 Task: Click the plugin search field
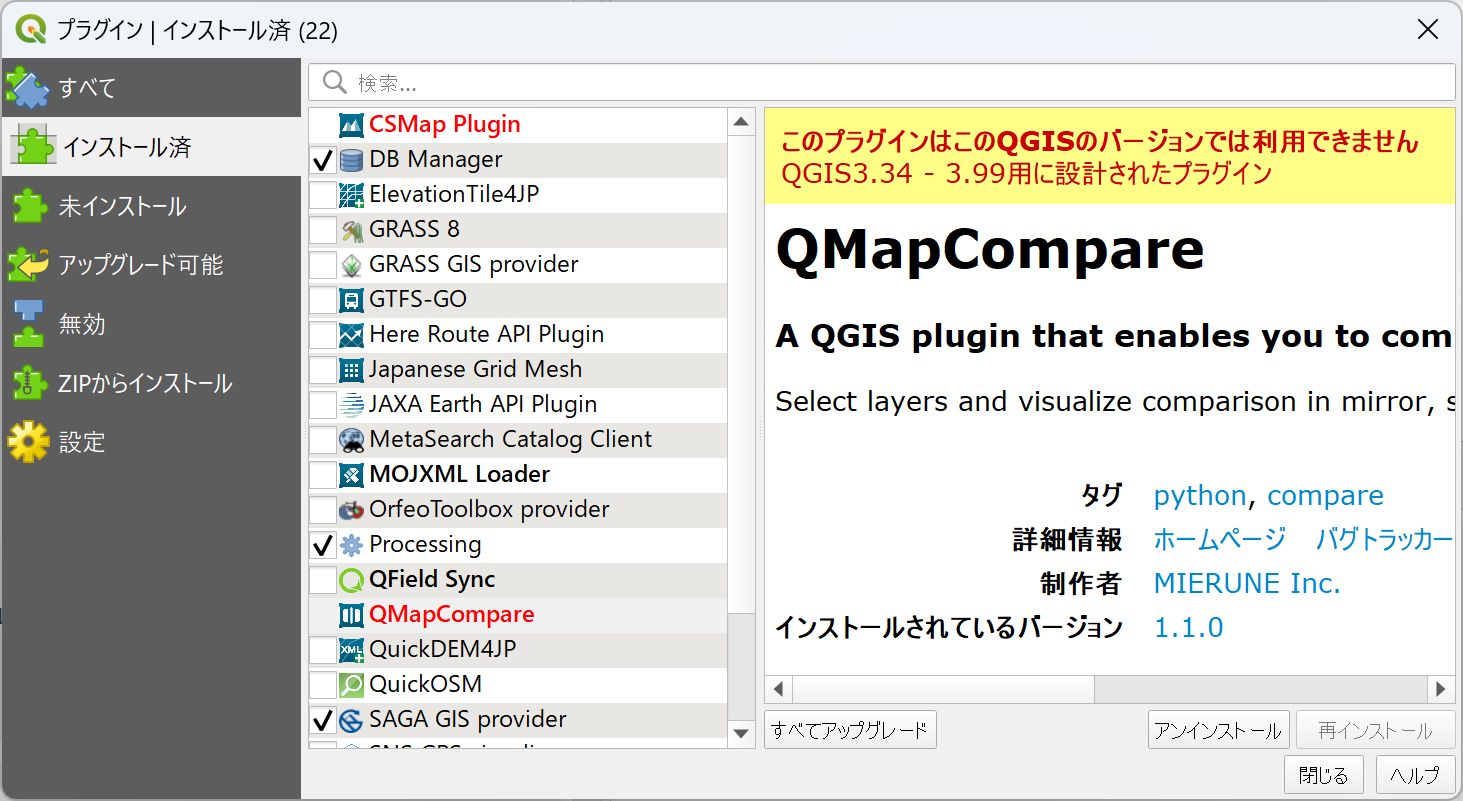pos(881,82)
